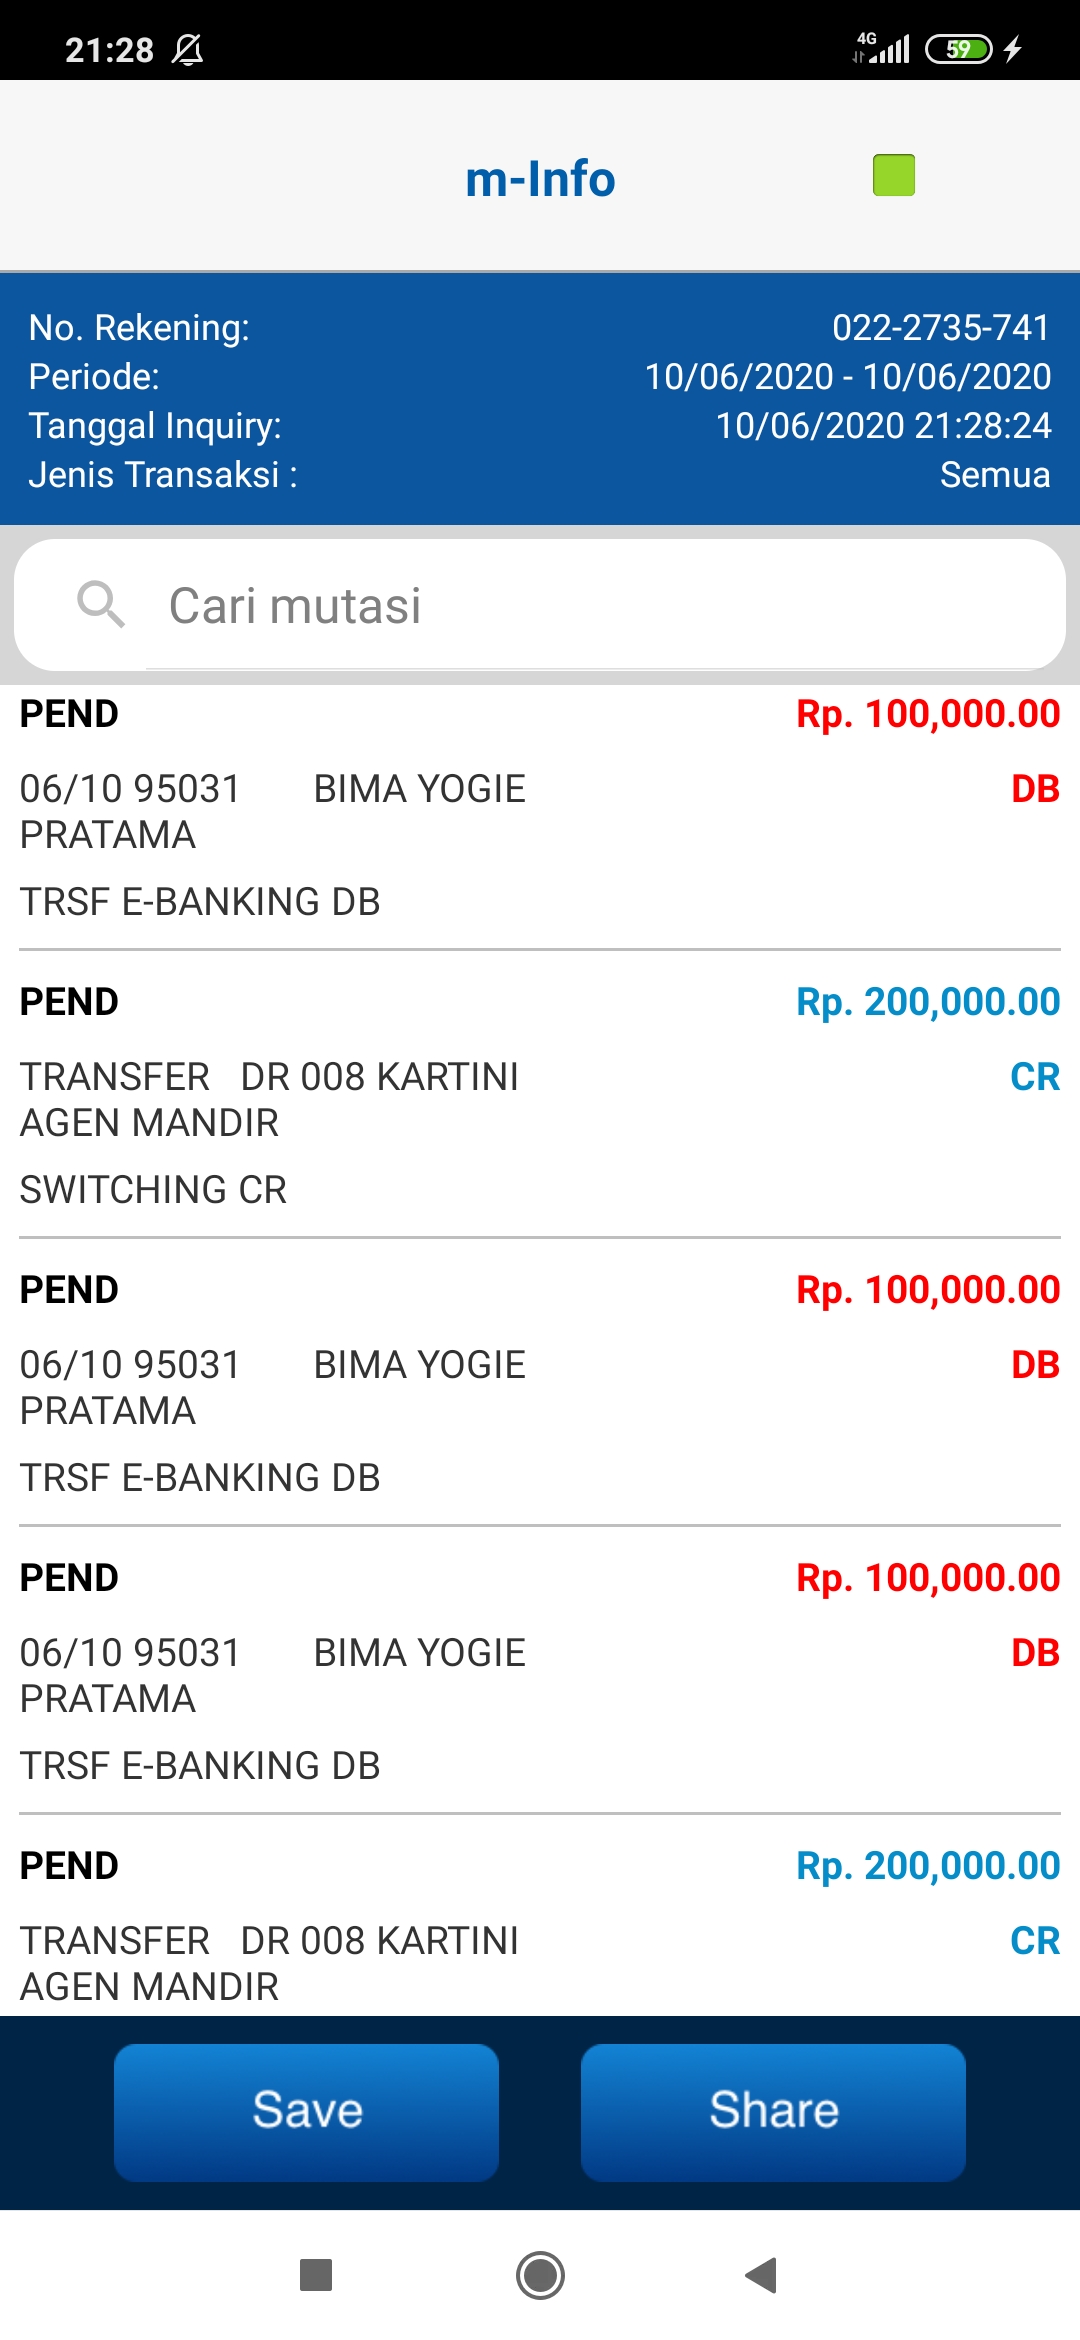The height and width of the screenshot is (2340, 1080).
Task: Tap account number 022-2735-741
Action: point(940,328)
